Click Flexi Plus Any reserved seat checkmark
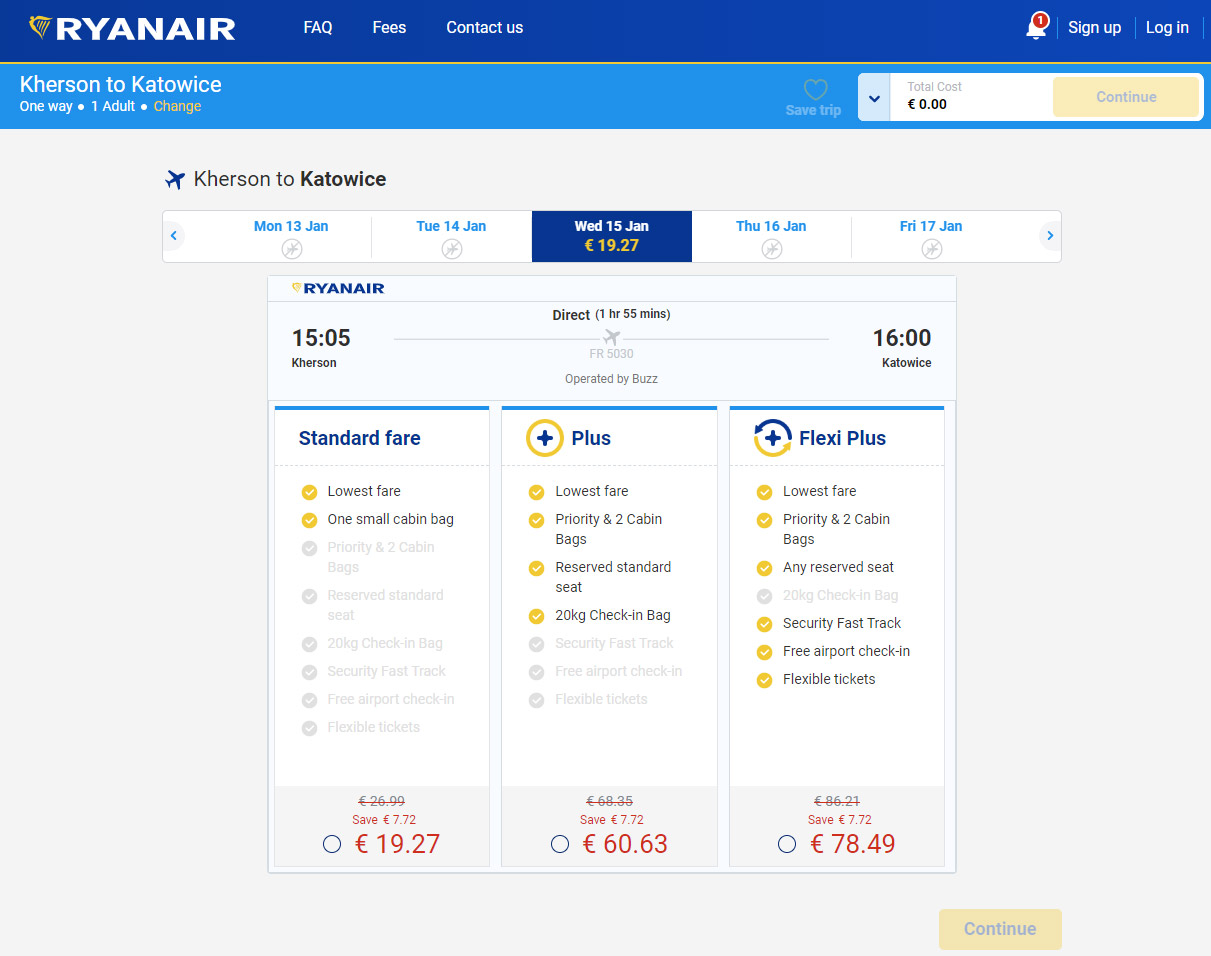The width and height of the screenshot is (1211, 956). click(764, 567)
